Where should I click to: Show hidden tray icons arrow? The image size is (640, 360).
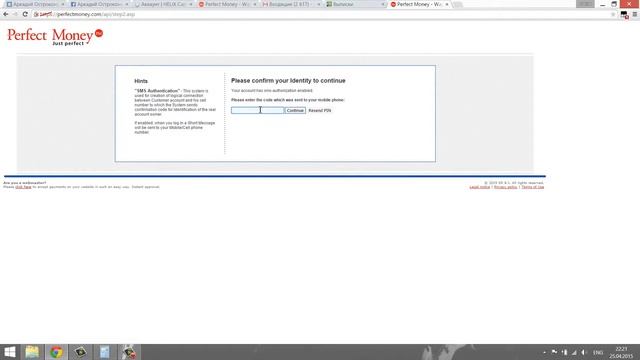pyautogui.click(x=544, y=352)
